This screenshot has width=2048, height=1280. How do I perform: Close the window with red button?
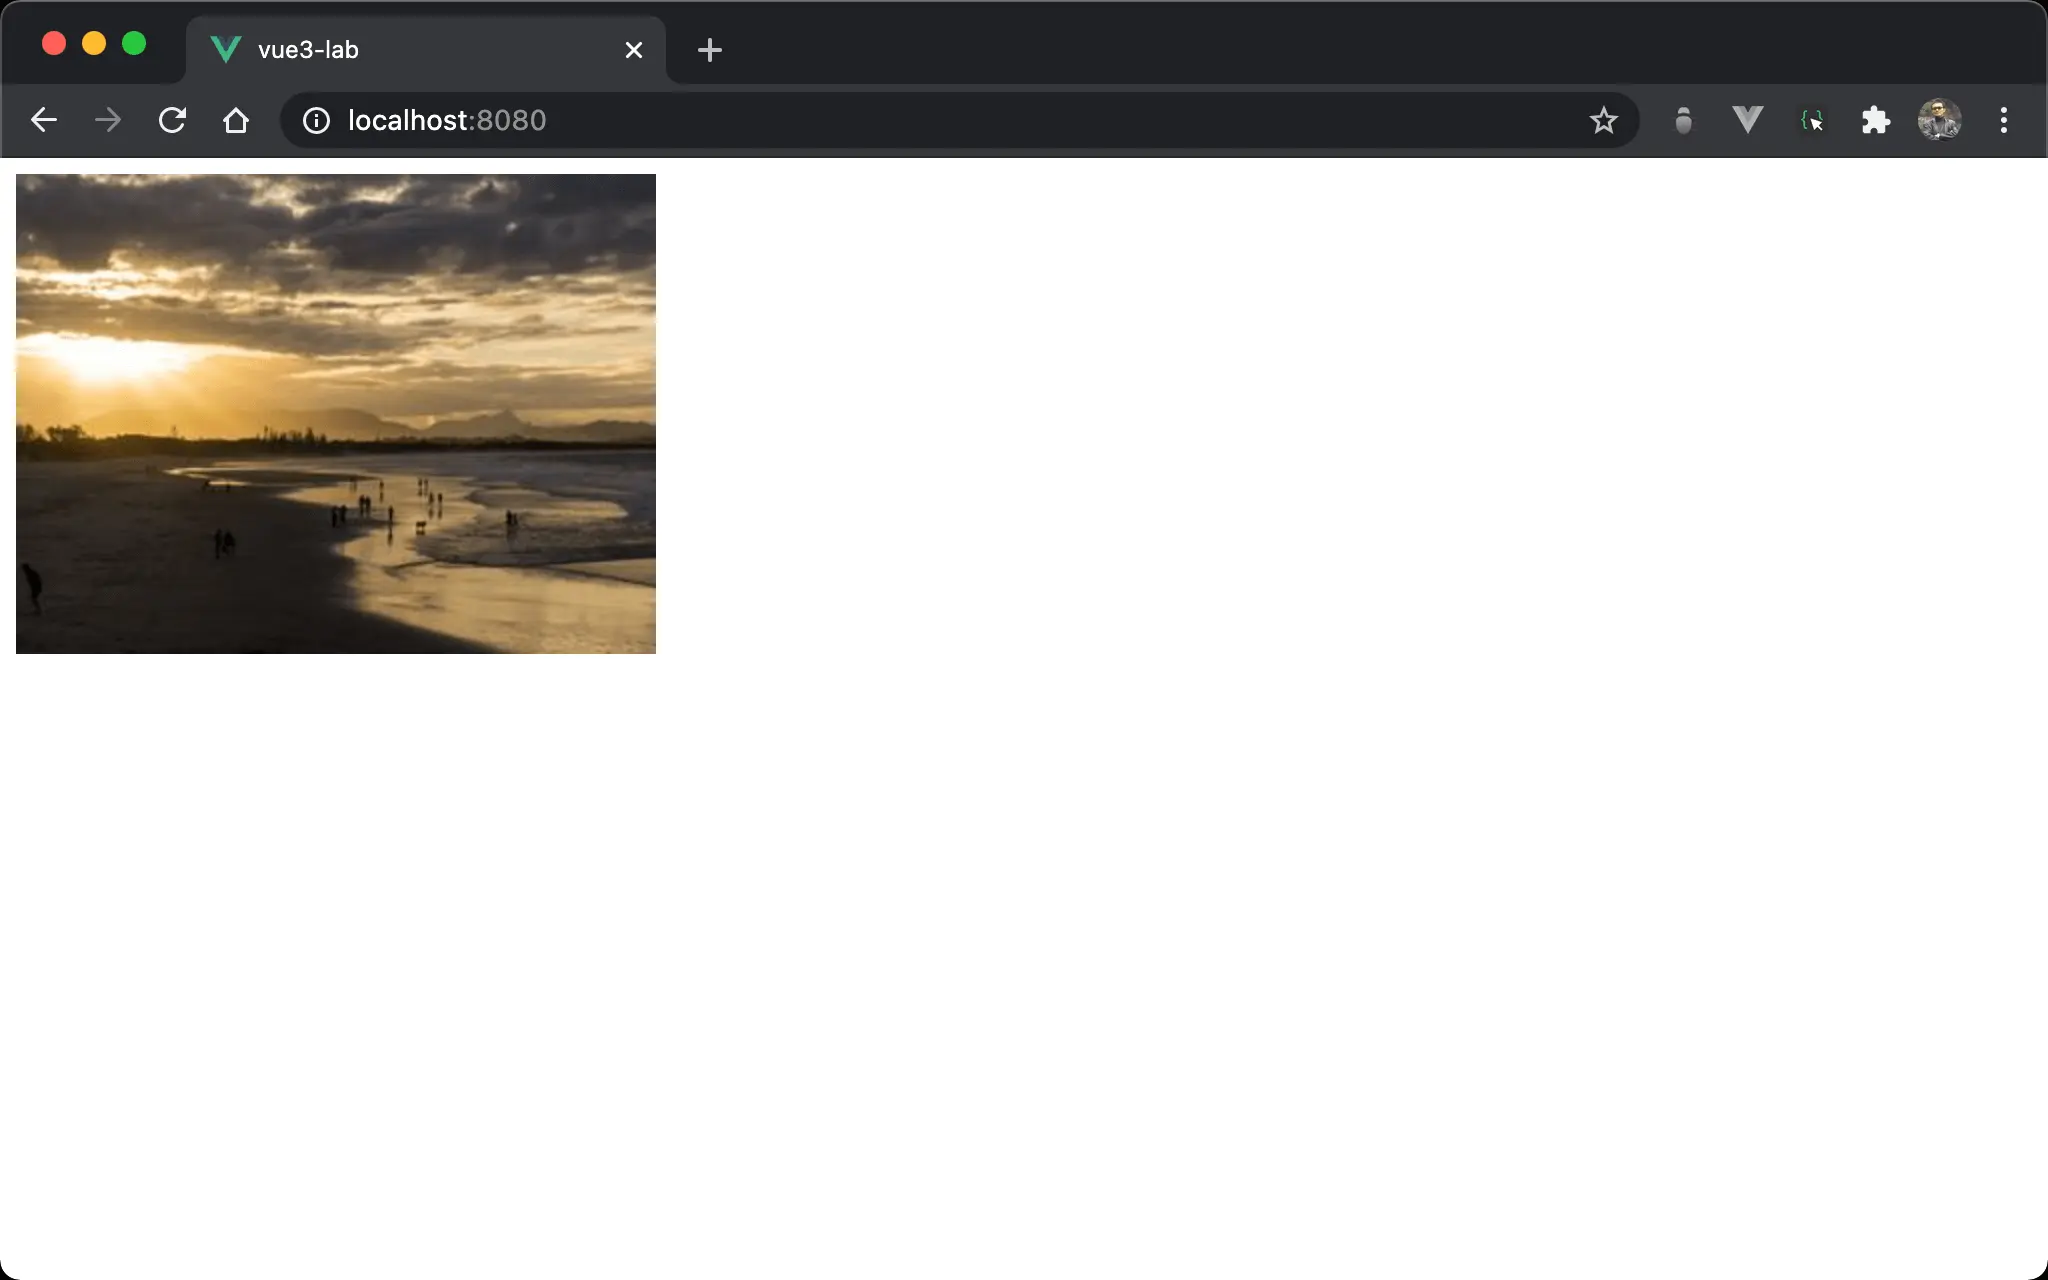coord(54,43)
